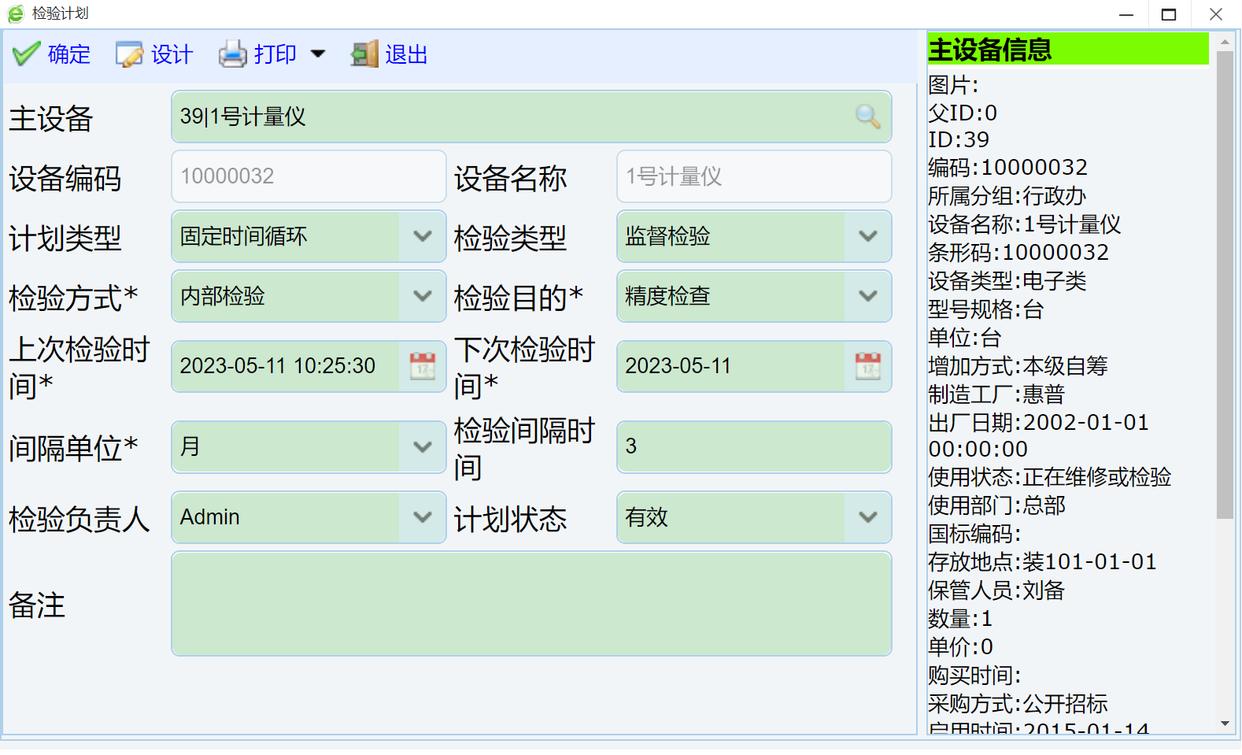Expand the 检验方式 combo box

tap(423, 296)
